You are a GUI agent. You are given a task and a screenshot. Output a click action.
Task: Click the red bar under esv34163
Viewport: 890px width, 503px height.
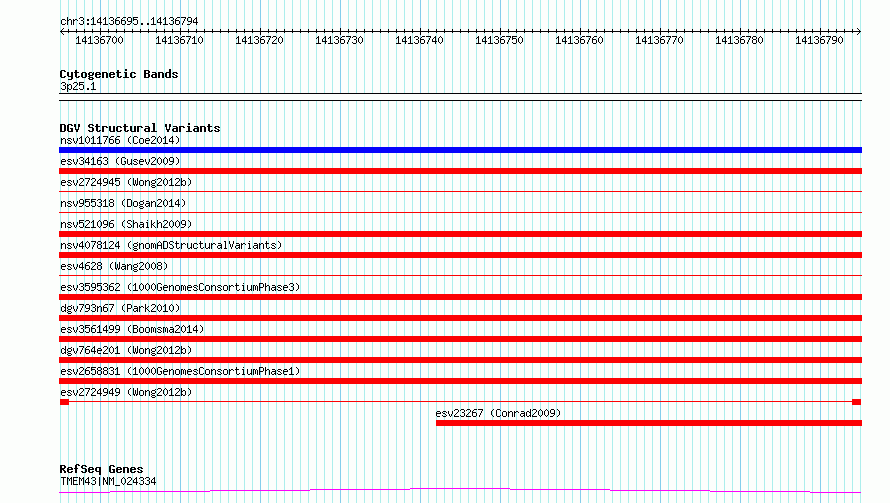460,171
